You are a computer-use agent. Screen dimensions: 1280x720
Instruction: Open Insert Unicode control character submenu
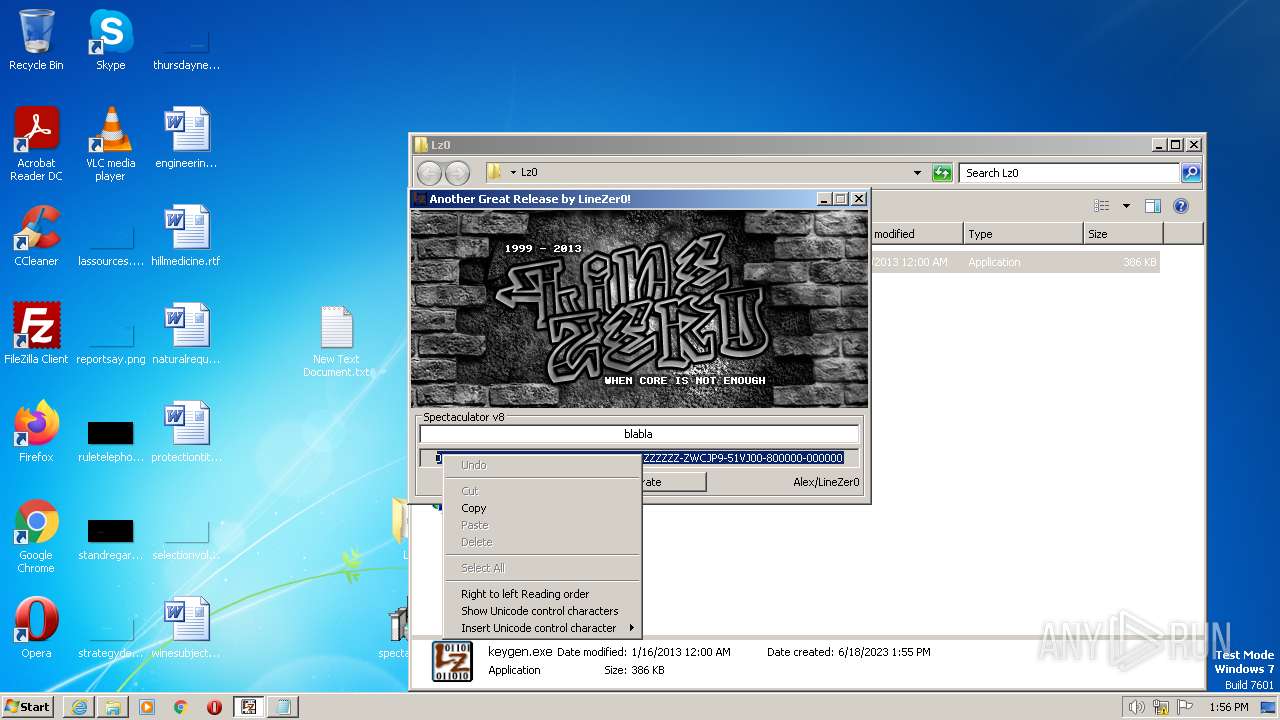coord(541,628)
